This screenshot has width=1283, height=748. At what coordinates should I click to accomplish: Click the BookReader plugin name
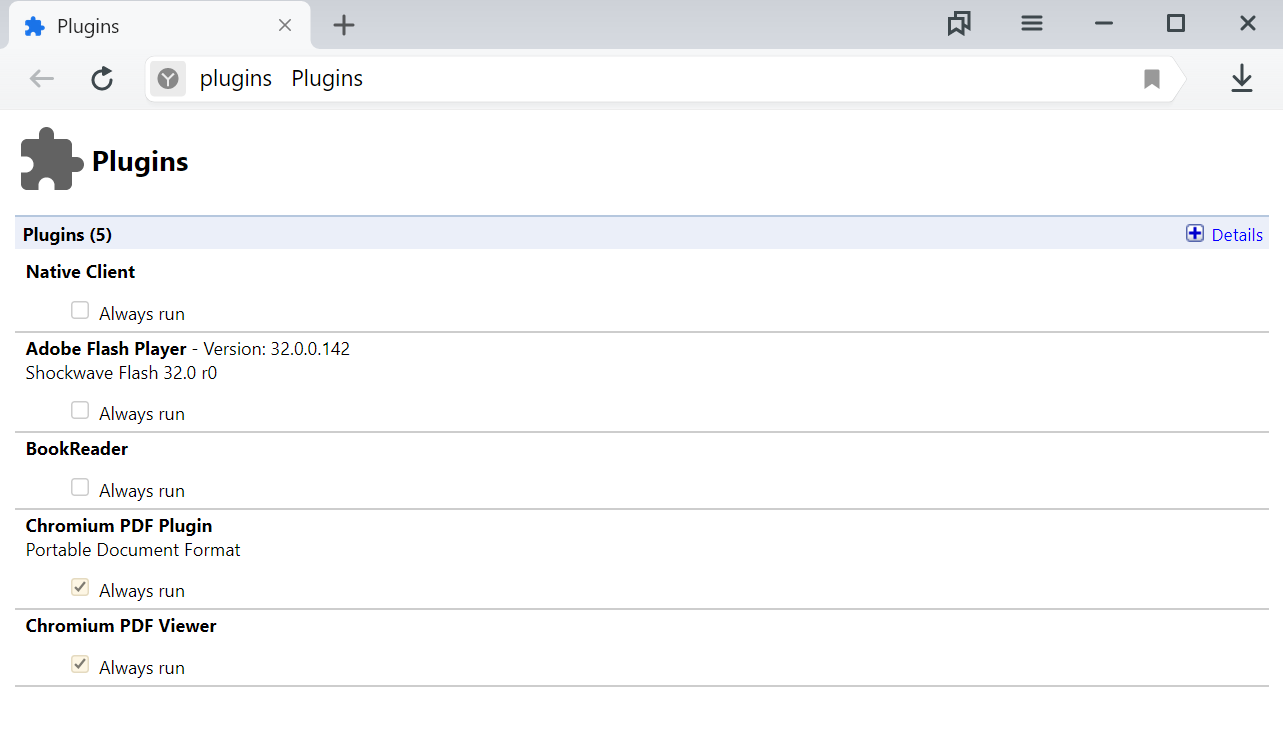[77, 449]
